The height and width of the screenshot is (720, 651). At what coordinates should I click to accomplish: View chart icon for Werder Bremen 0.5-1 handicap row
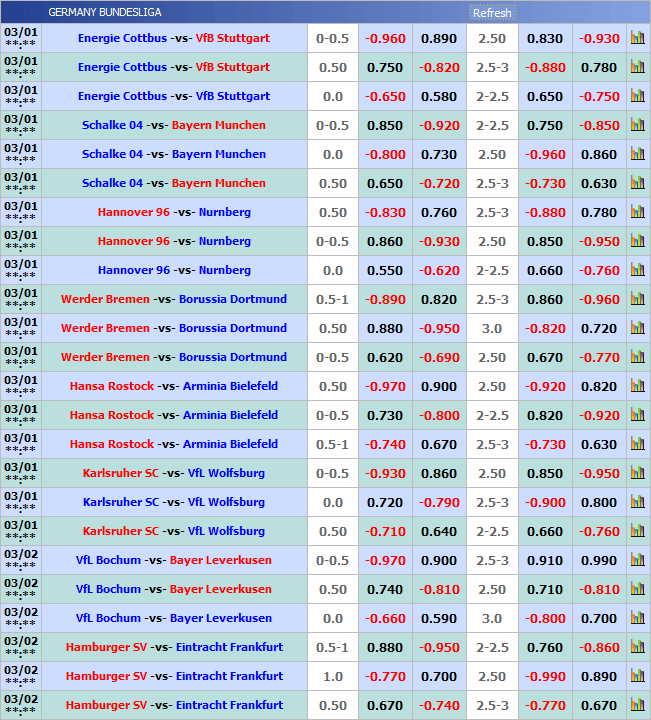pyautogui.click(x=638, y=298)
